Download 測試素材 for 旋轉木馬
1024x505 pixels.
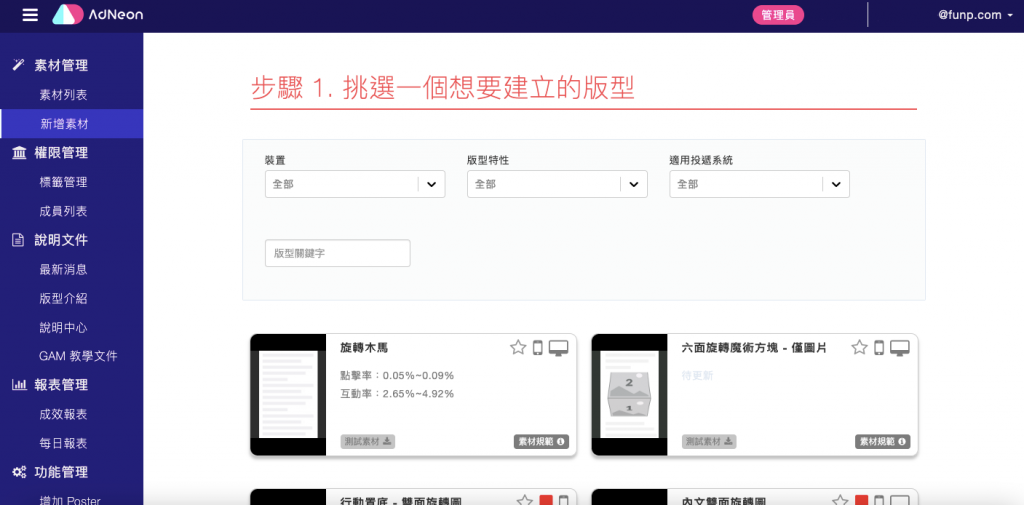point(368,441)
